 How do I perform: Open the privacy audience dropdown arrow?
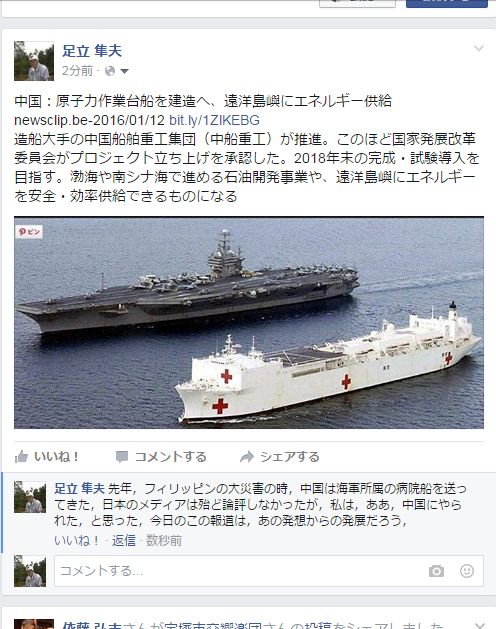coord(124,71)
